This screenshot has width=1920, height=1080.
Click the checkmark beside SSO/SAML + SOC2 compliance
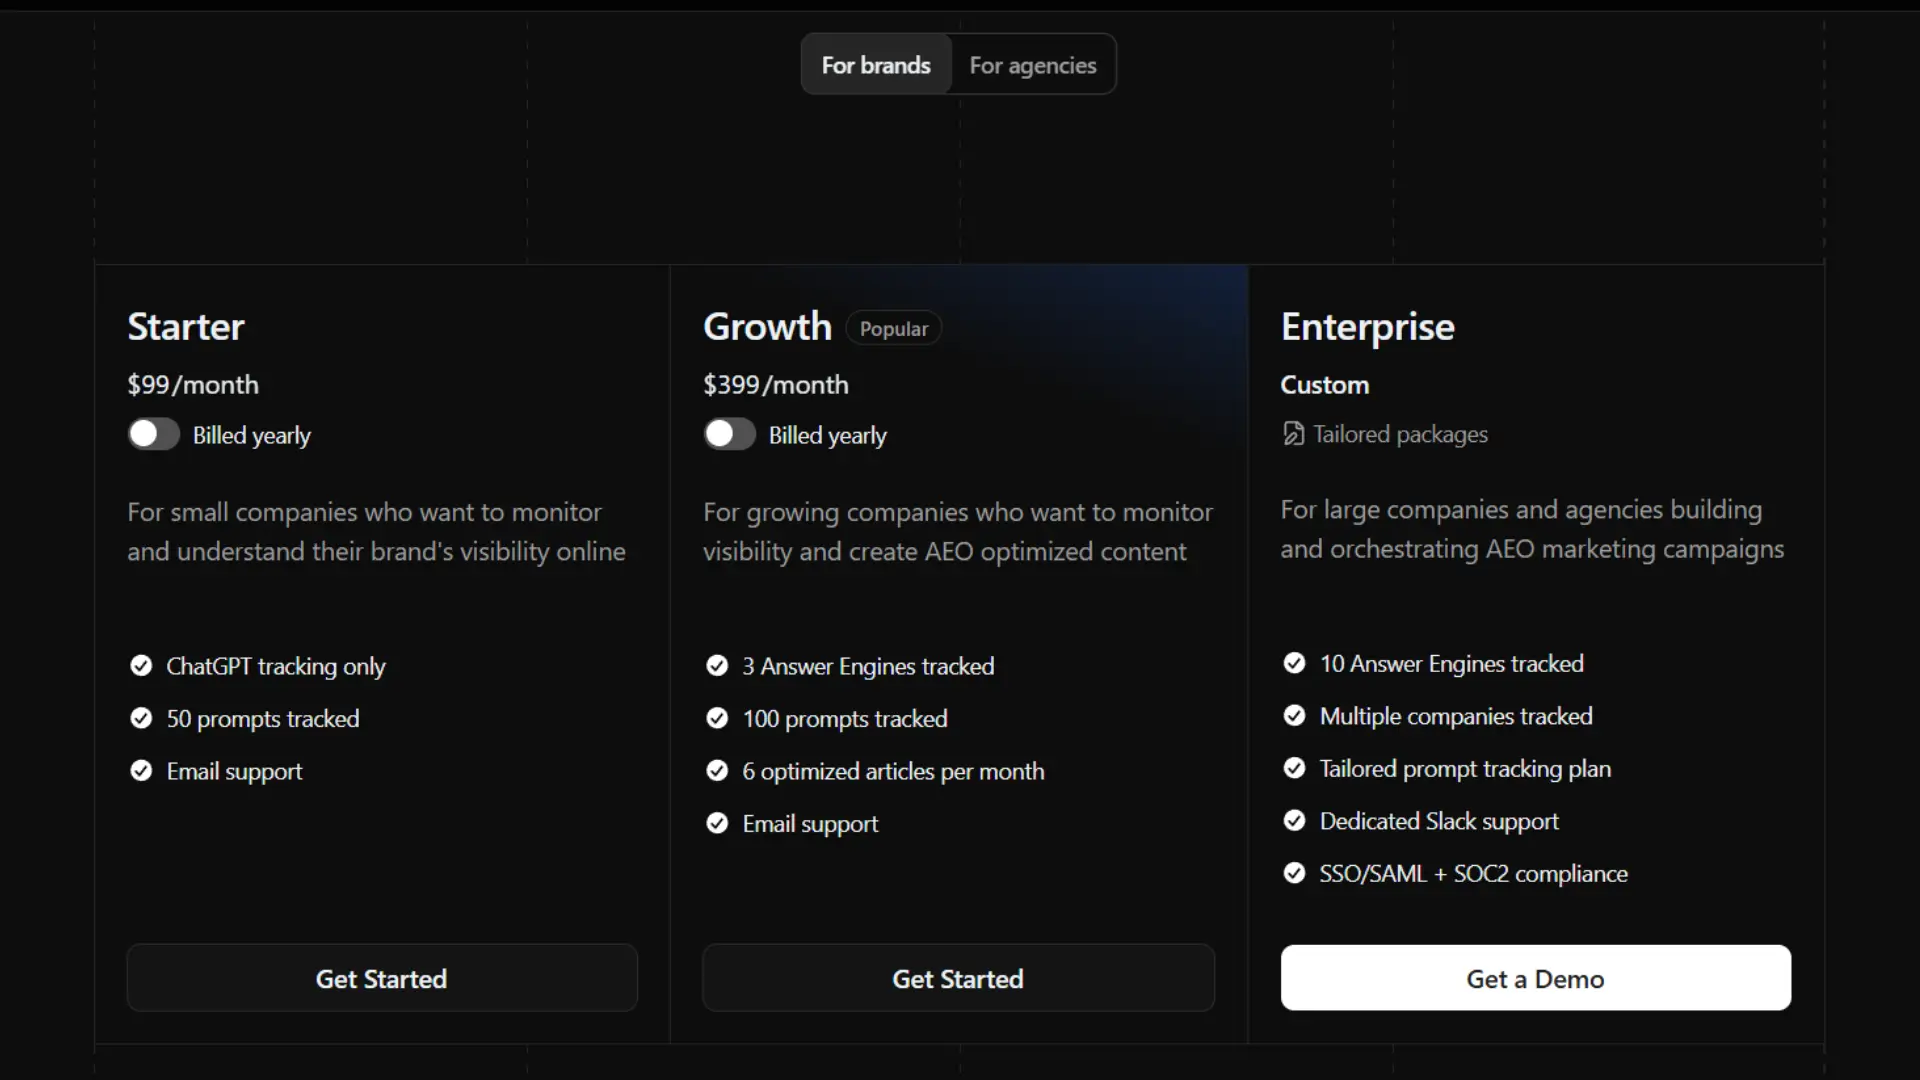point(1294,872)
